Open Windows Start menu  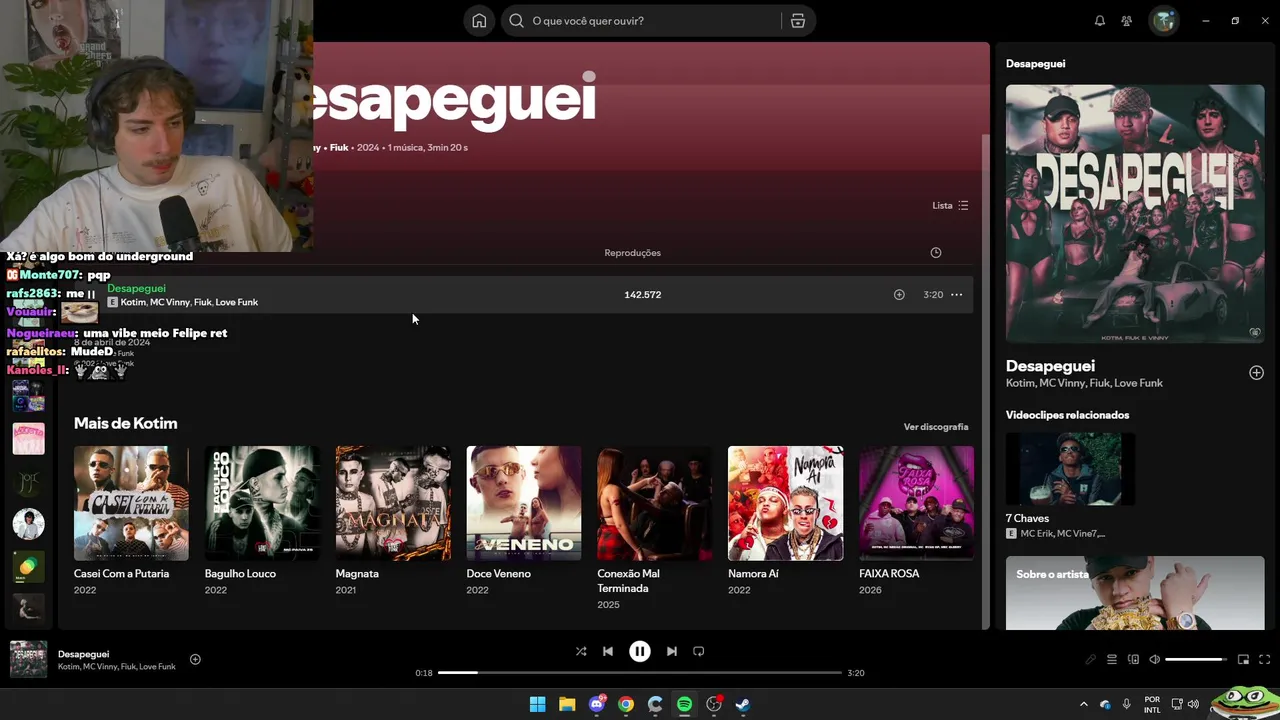click(x=537, y=704)
